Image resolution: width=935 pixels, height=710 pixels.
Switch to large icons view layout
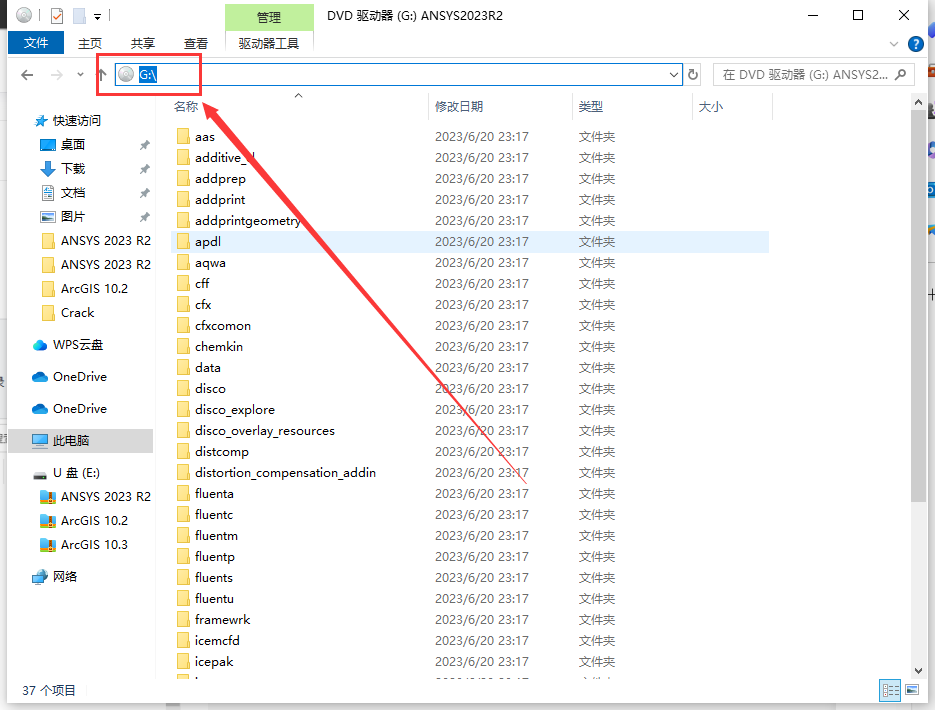coord(912,690)
